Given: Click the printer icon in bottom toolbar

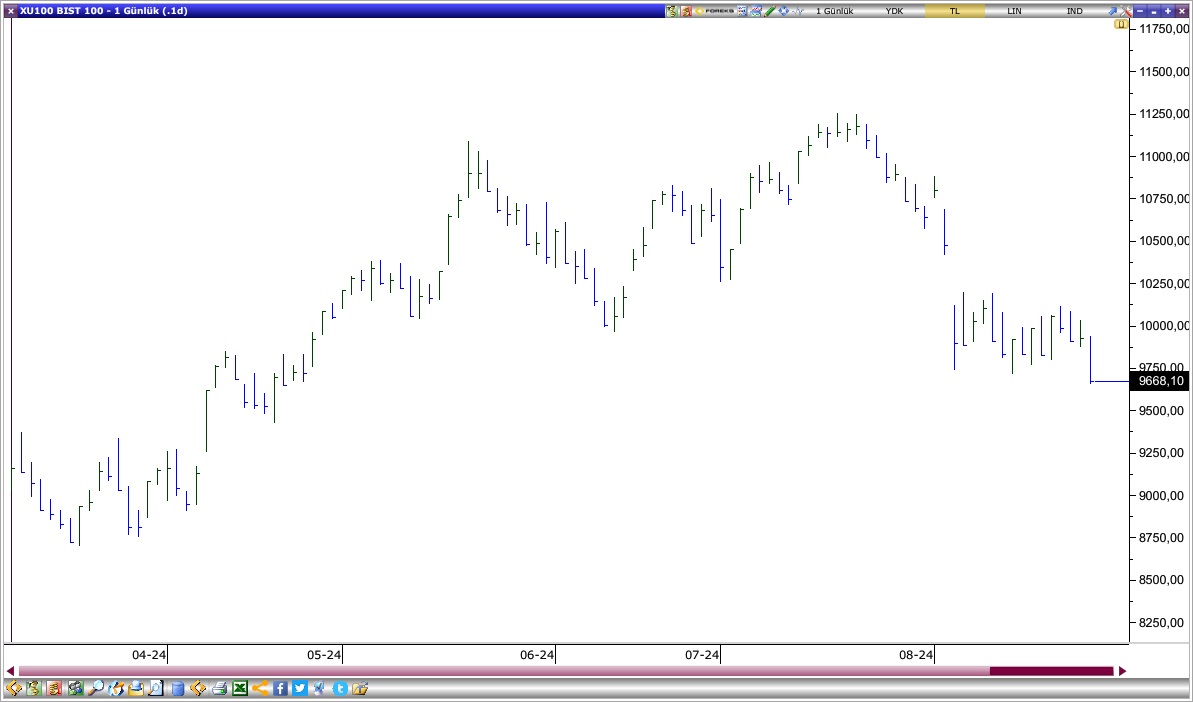Looking at the screenshot, I should [219, 688].
